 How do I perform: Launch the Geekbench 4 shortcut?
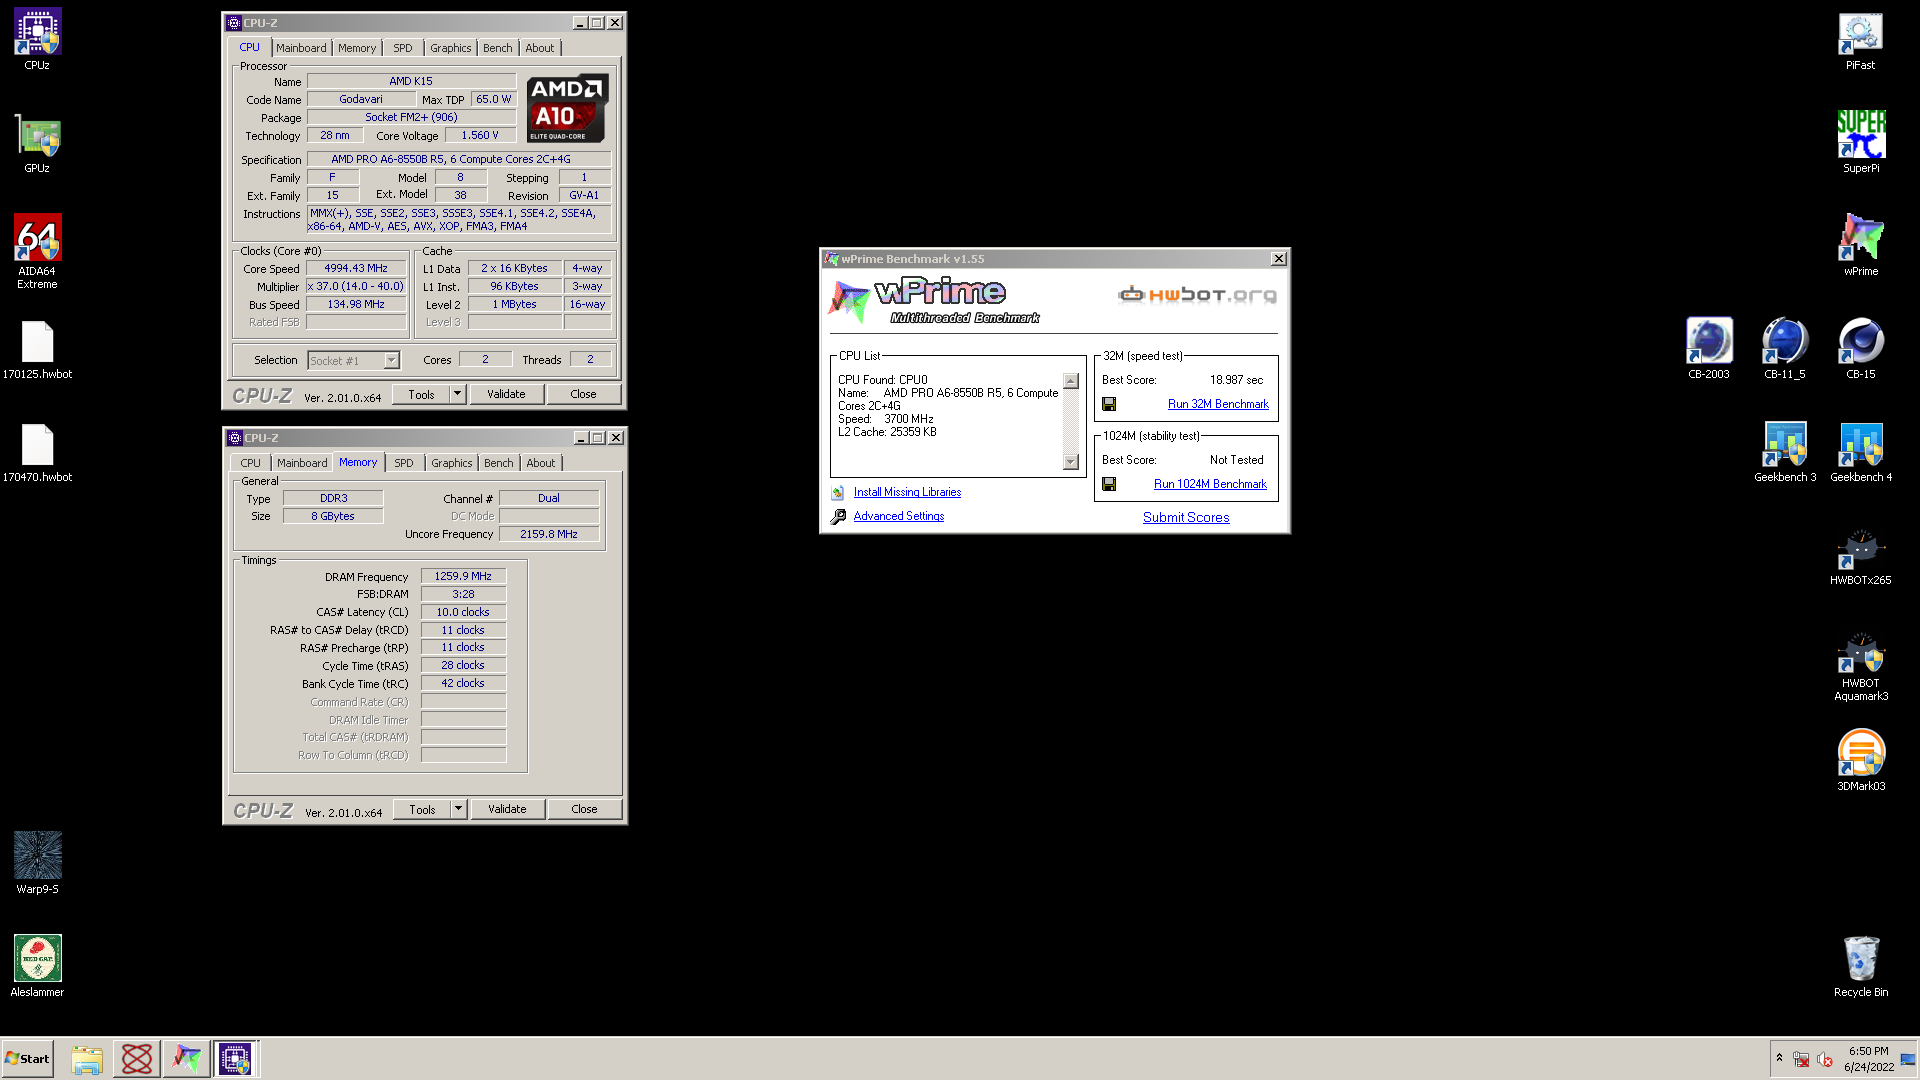1860,452
